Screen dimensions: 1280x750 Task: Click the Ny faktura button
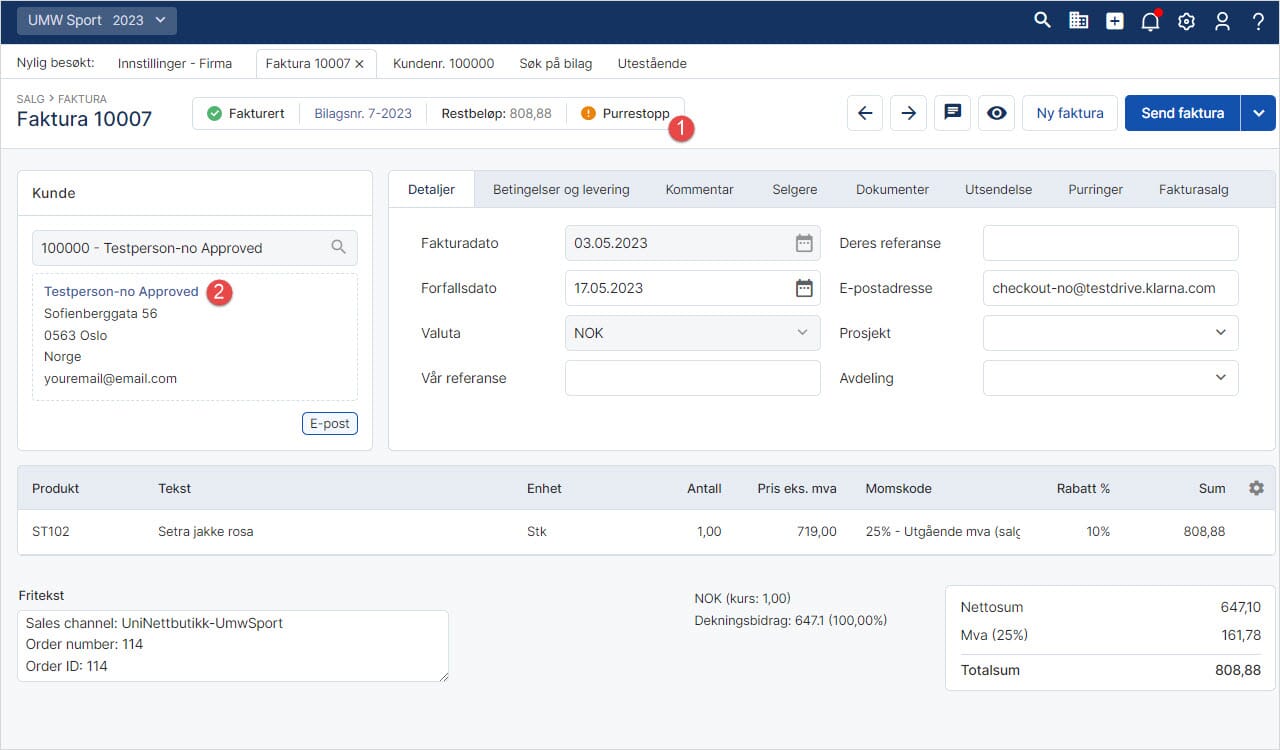coord(1070,113)
